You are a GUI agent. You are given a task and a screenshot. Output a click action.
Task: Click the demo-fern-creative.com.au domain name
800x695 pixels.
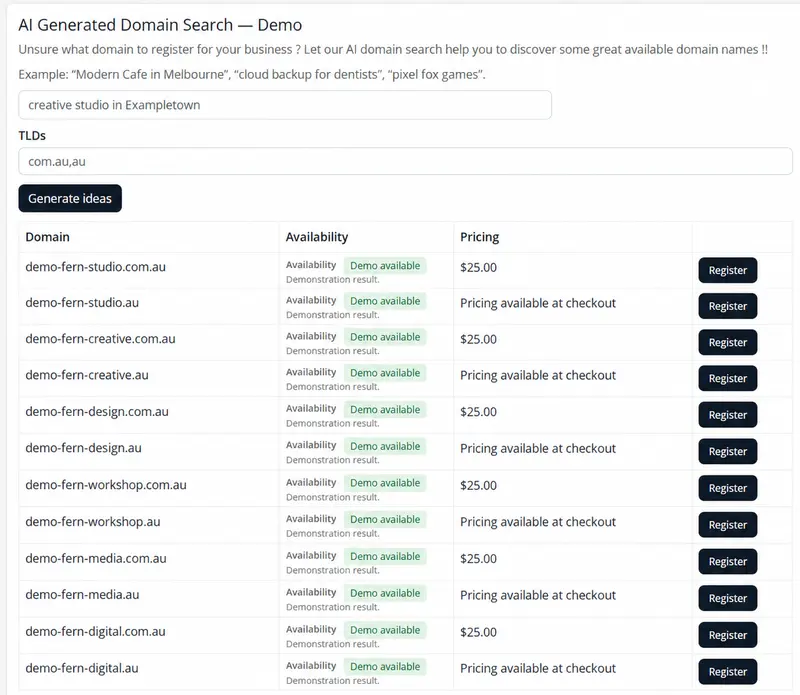click(101, 339)
